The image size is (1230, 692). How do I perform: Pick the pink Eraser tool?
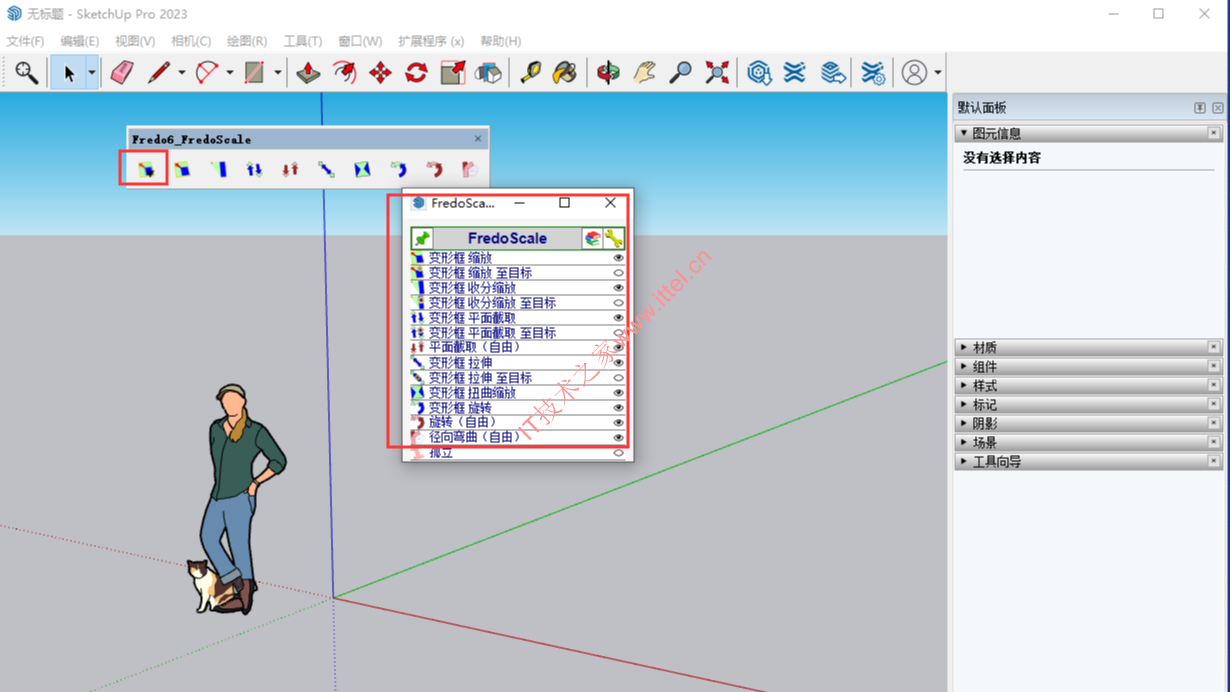coord(122,72)
